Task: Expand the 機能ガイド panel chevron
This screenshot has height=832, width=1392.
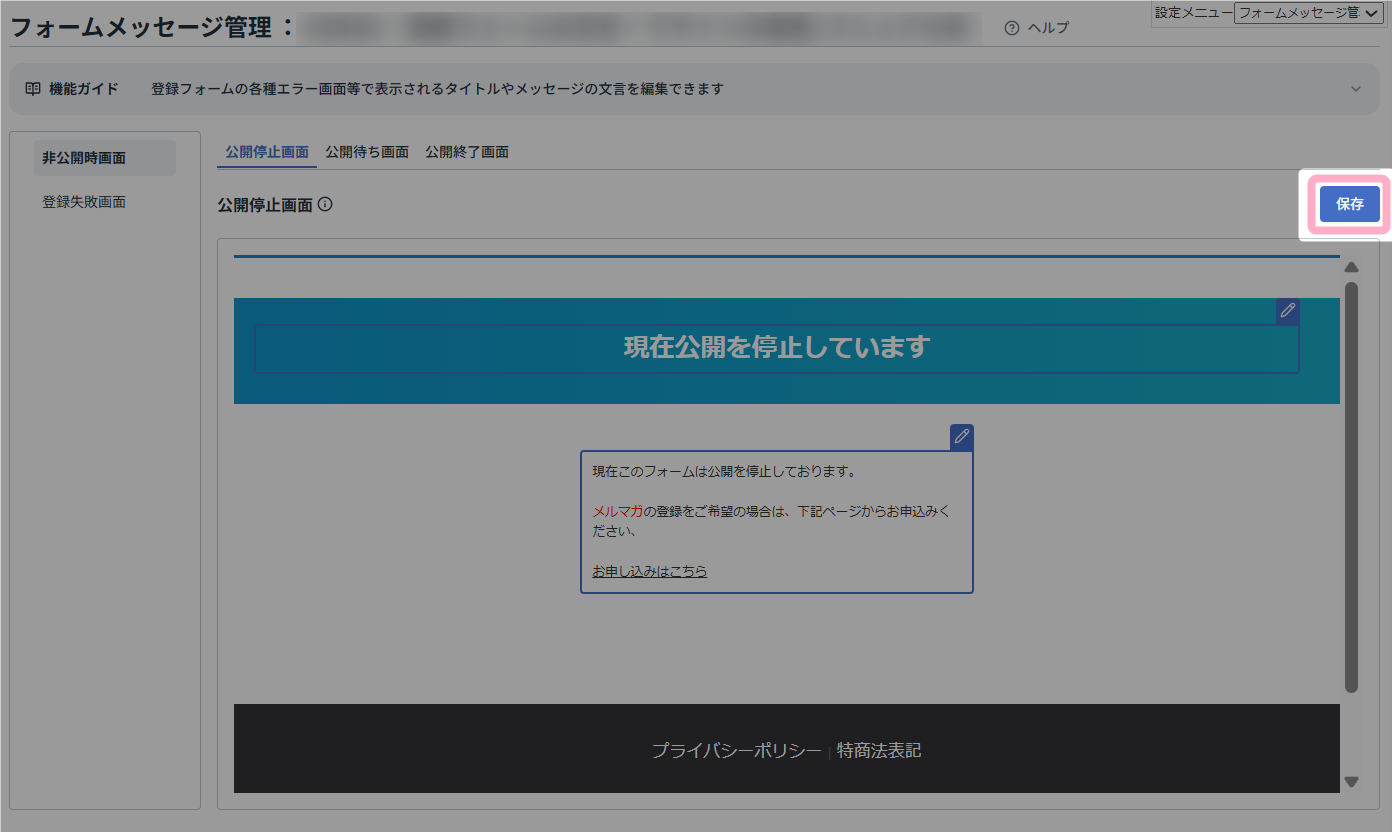Action: pyautogui.click(x=1356, y=89)
